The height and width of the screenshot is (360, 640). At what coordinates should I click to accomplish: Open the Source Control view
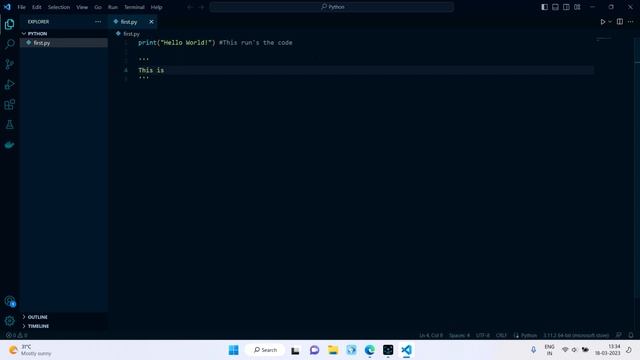tap(9, 64)
